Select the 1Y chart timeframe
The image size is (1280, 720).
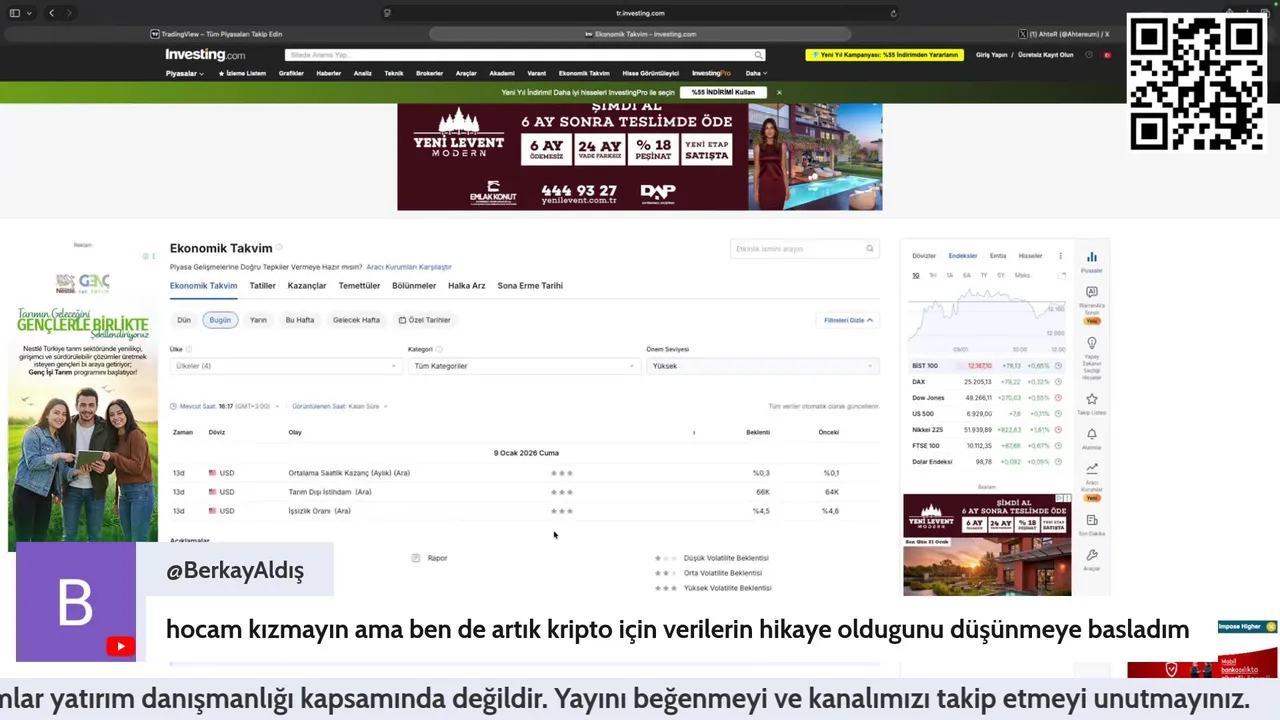[984, 275]
